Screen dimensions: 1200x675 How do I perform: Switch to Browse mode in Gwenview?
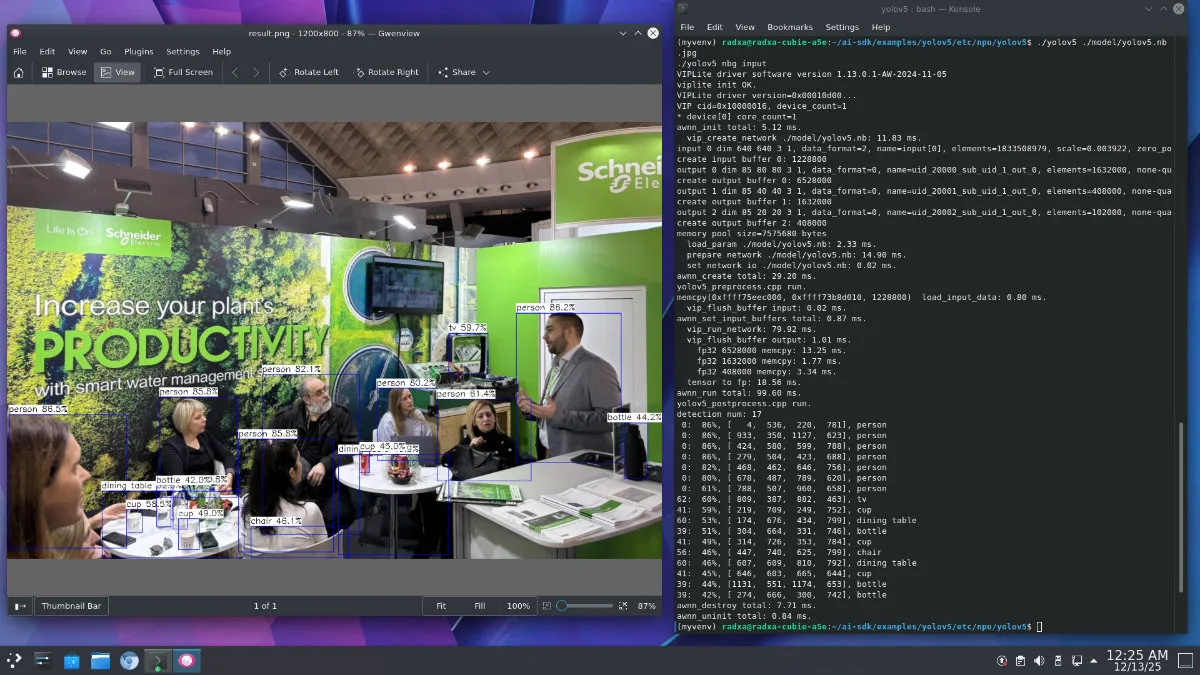[63, 72]
